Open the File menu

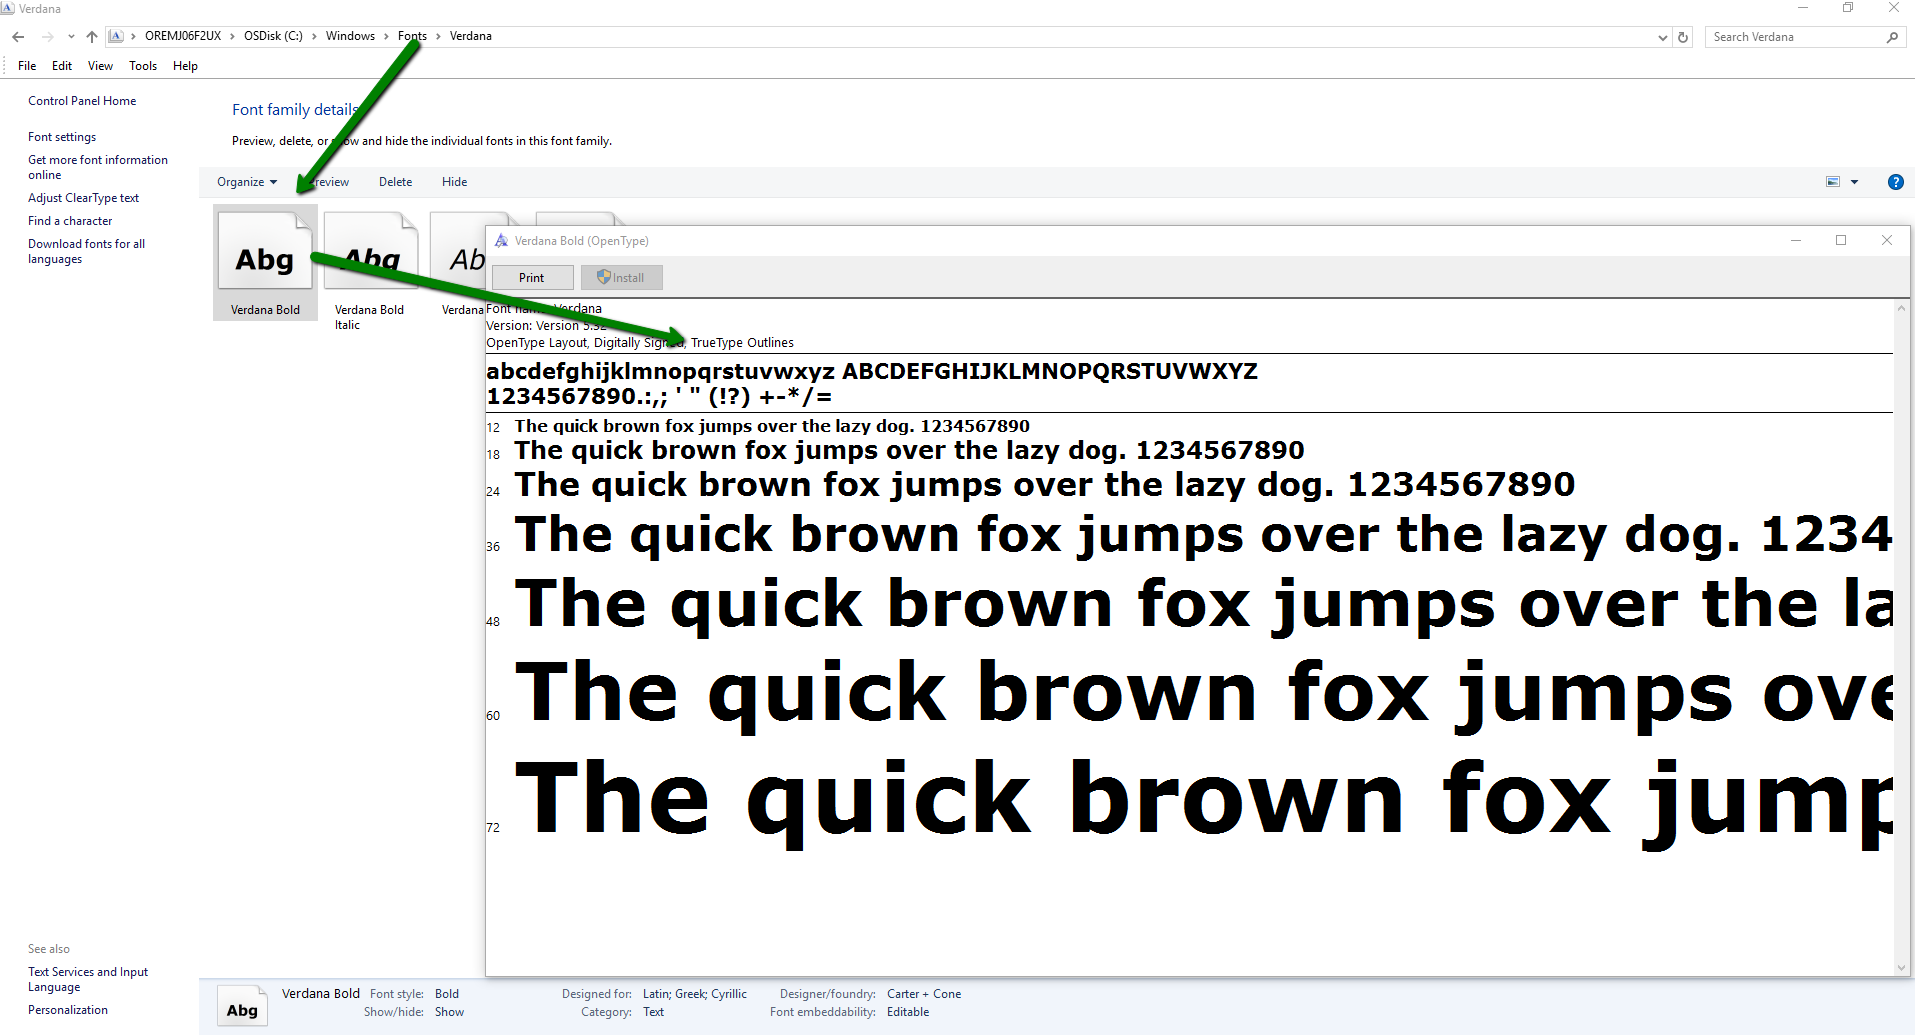click(27, 66)
